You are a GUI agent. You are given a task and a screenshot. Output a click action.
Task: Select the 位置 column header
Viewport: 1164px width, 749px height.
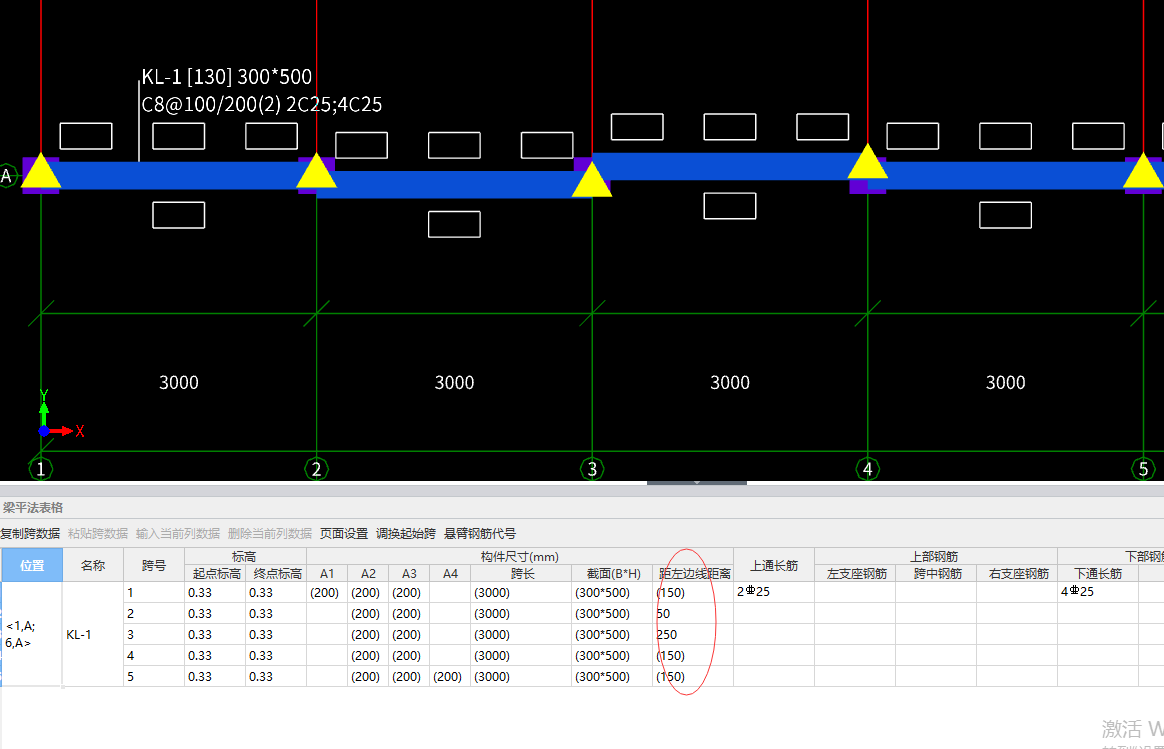click(x=32, y=565)
